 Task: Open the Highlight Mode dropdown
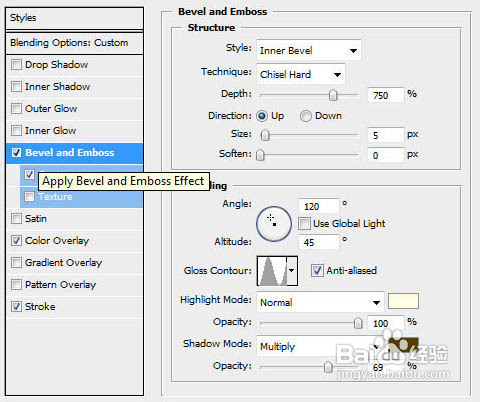tap(320, 302)
